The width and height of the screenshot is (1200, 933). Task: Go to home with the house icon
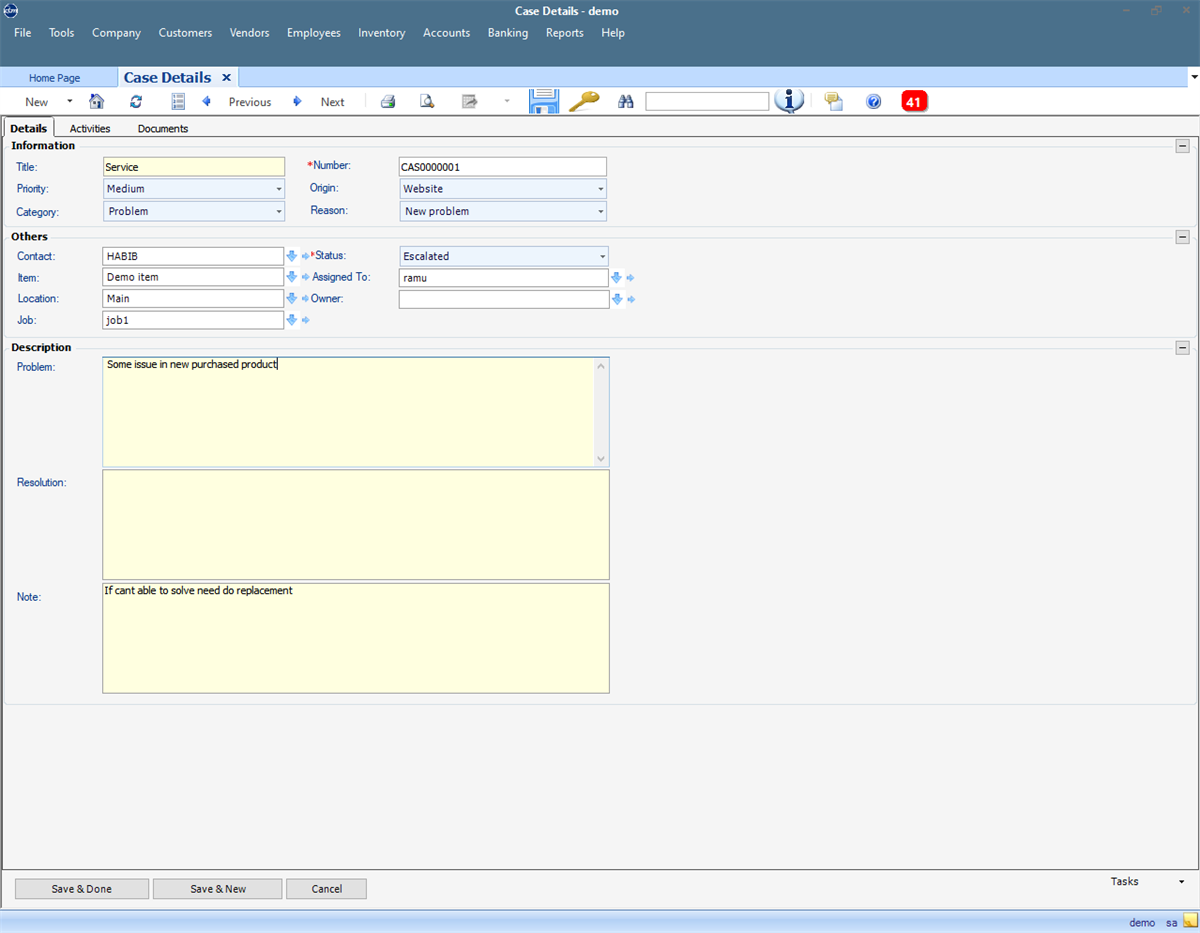pos(97,102)
